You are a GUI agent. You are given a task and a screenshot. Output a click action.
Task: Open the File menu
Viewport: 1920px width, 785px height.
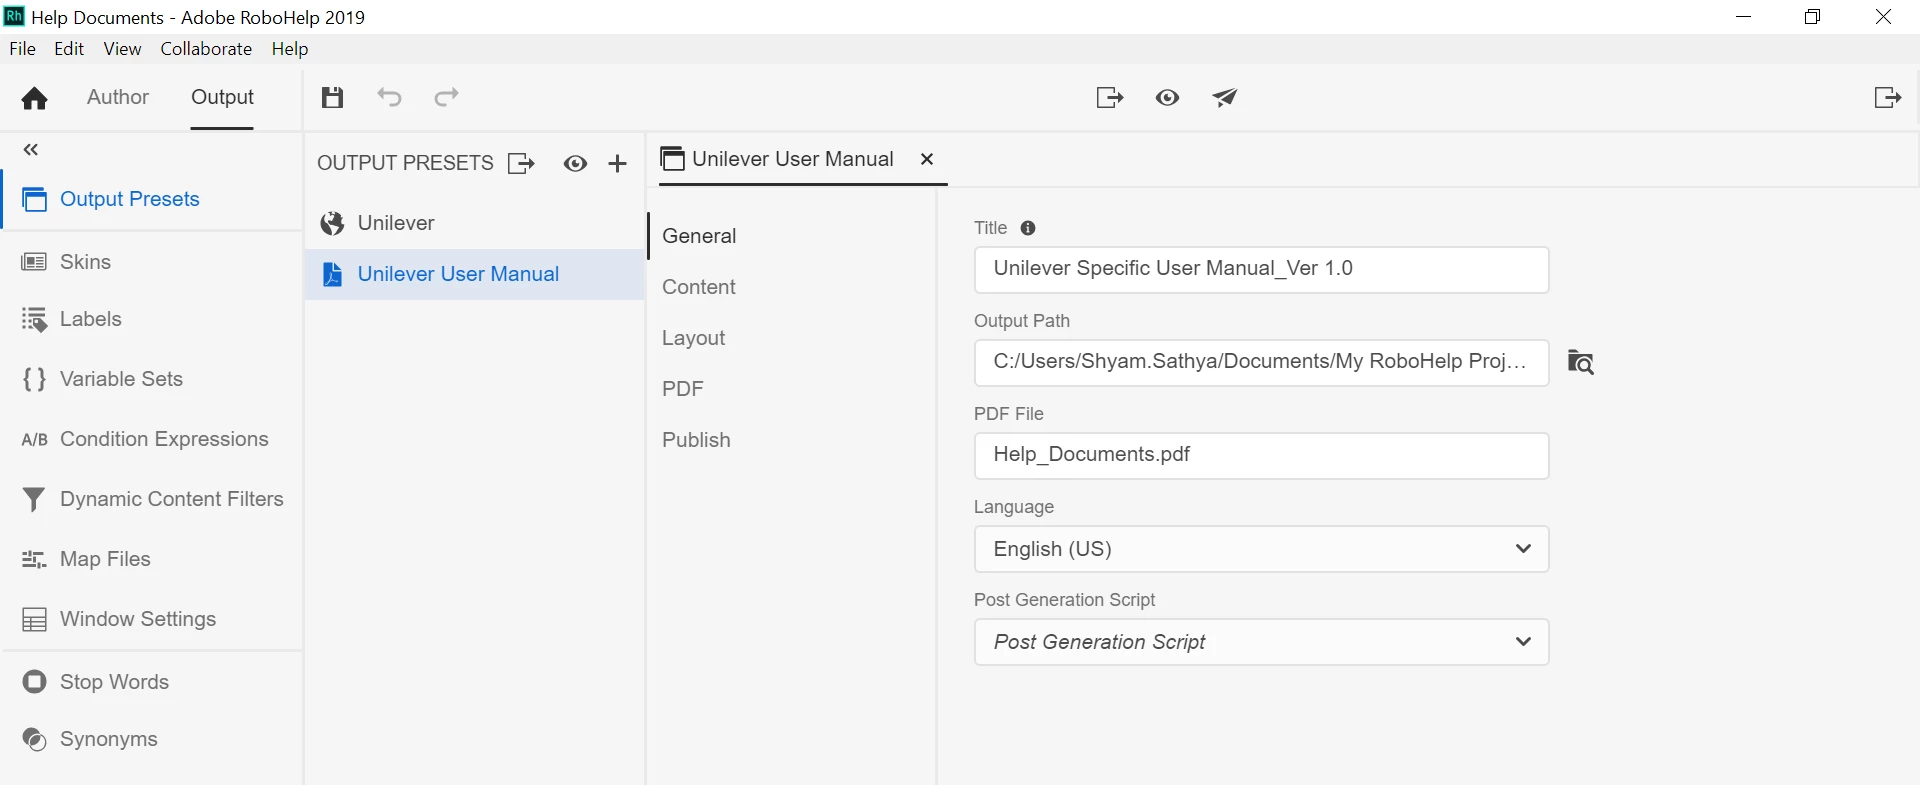point(22,49)
